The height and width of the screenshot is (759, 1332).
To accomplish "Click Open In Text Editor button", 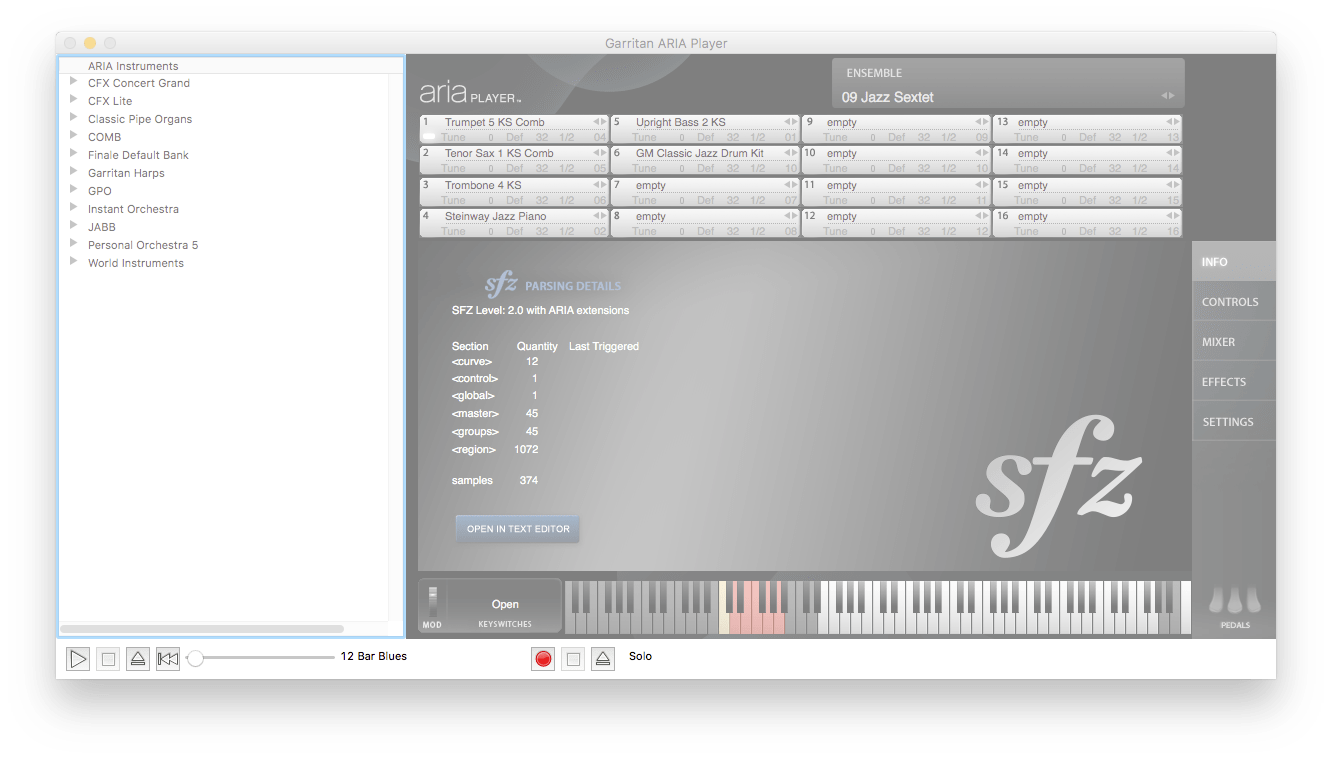I will [x=518, y=529].
